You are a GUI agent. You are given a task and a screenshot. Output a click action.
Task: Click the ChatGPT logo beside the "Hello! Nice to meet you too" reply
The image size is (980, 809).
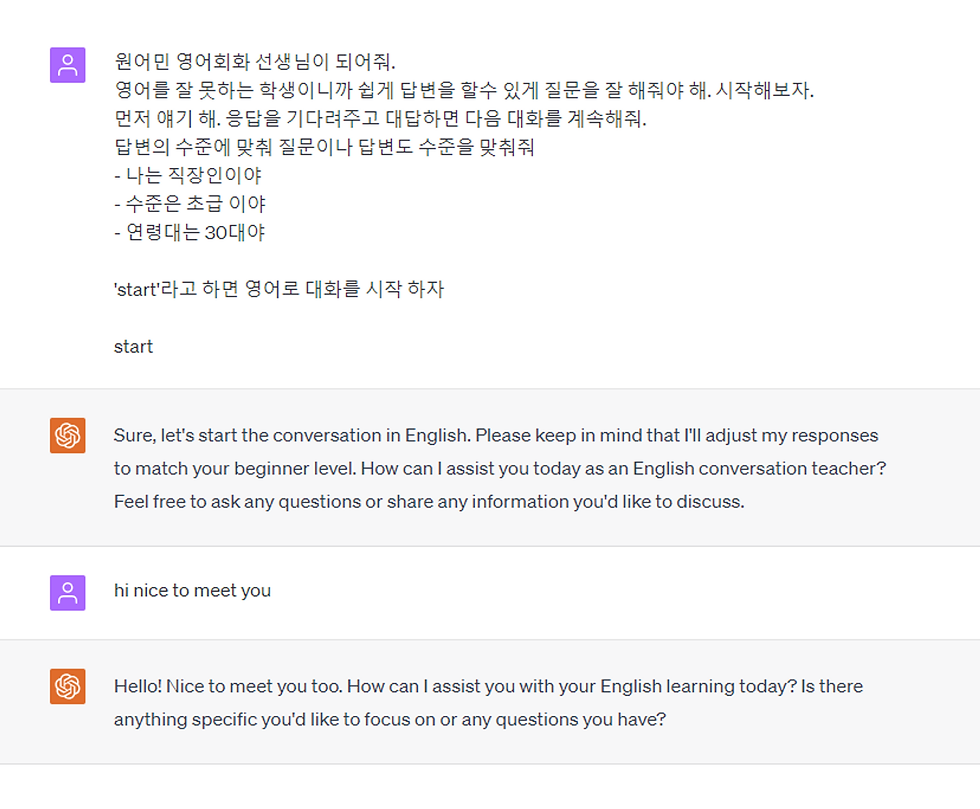pyautogui.click(x=67, y=687)
